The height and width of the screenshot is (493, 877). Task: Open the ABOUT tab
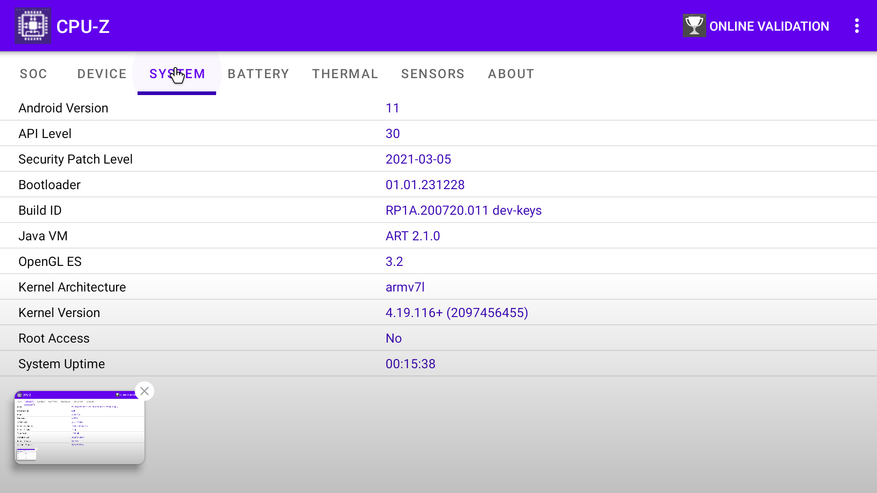tap(511, 74)
